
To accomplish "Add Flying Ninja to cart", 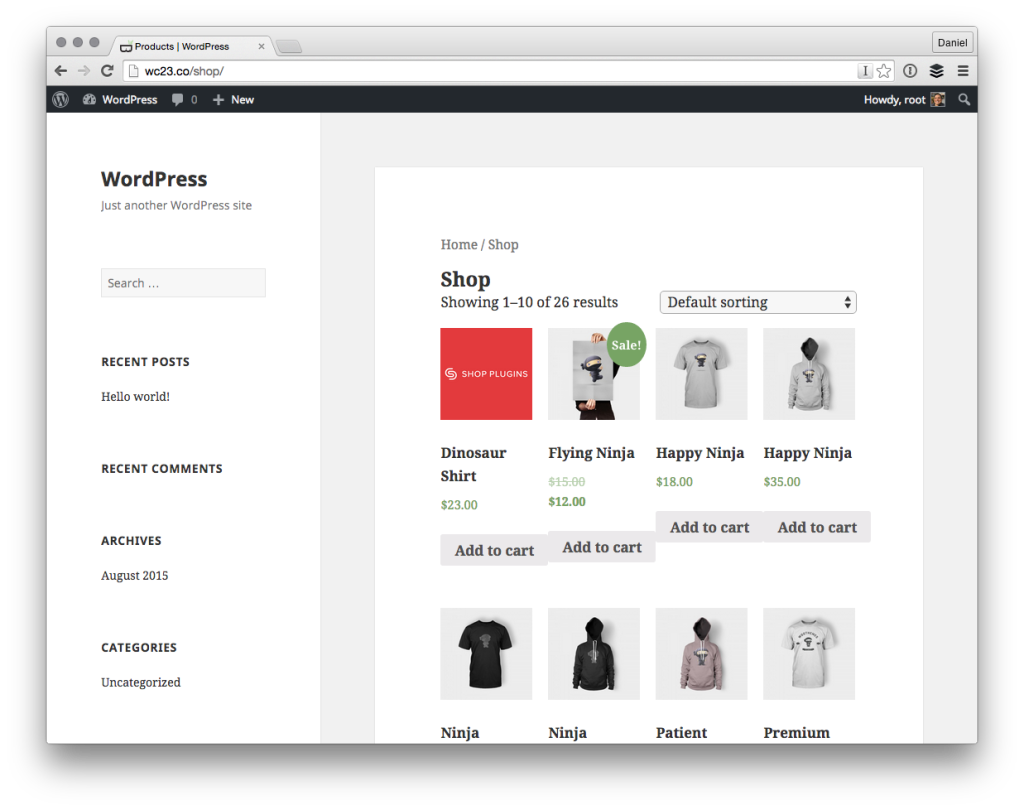I will click(601, 547).
